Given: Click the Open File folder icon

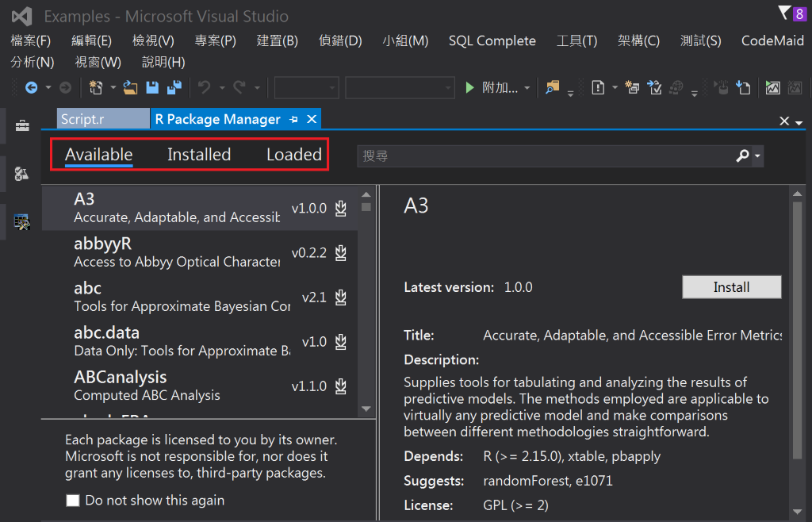Looking at the screenshot, I should coord(130,88).
